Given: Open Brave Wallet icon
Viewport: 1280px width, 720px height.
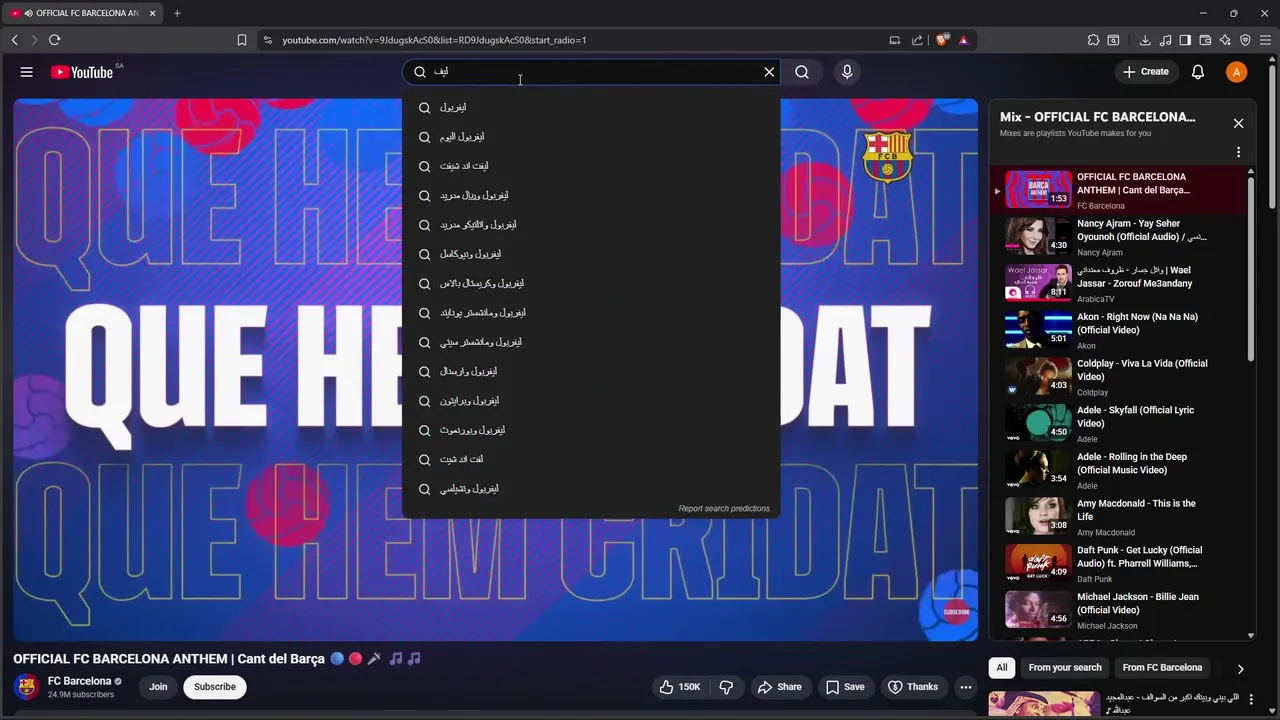Looking at the screenshot, I should tap(1205, 40).
